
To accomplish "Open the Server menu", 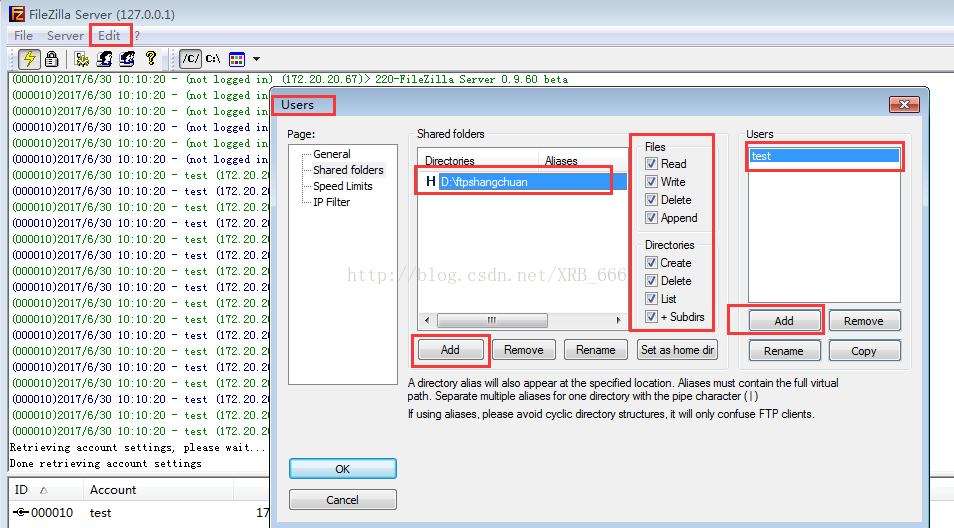I will (65, 35).
